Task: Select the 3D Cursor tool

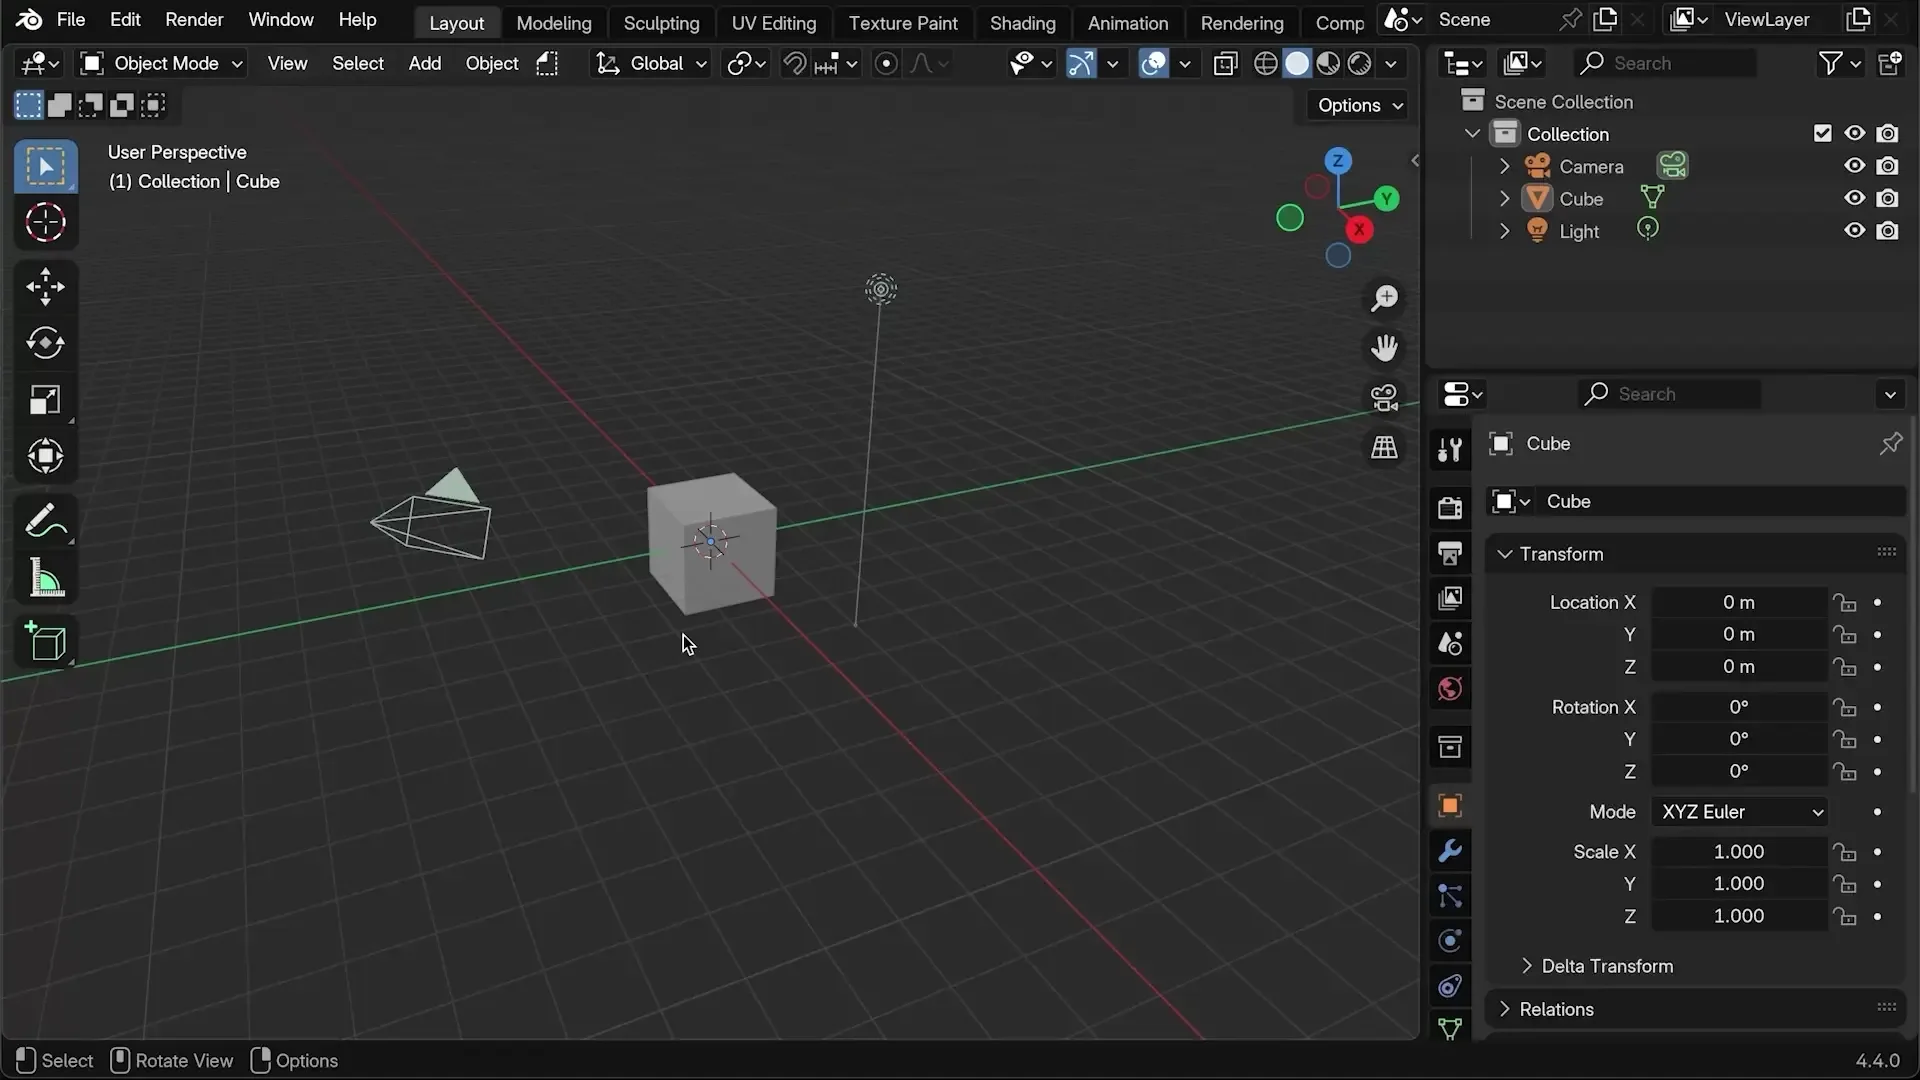Action: [x=45, y=222]
